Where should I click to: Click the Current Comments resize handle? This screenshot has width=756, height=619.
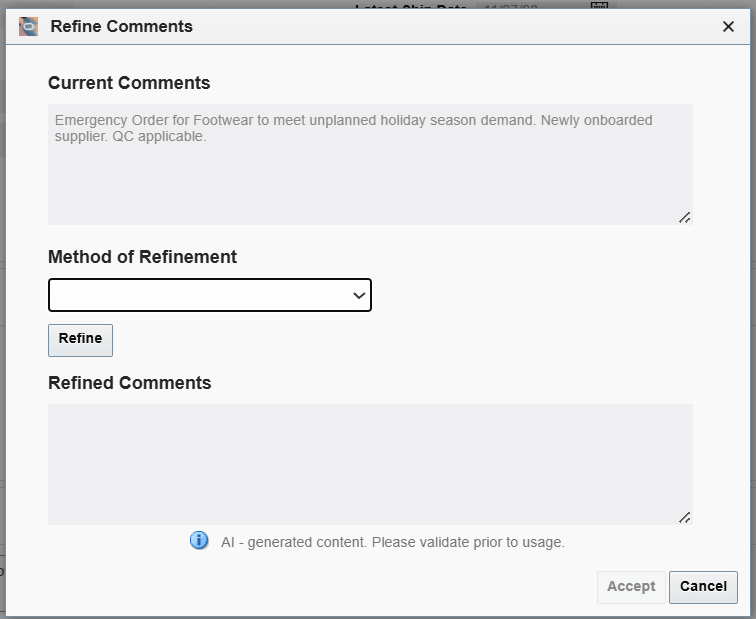685,218
